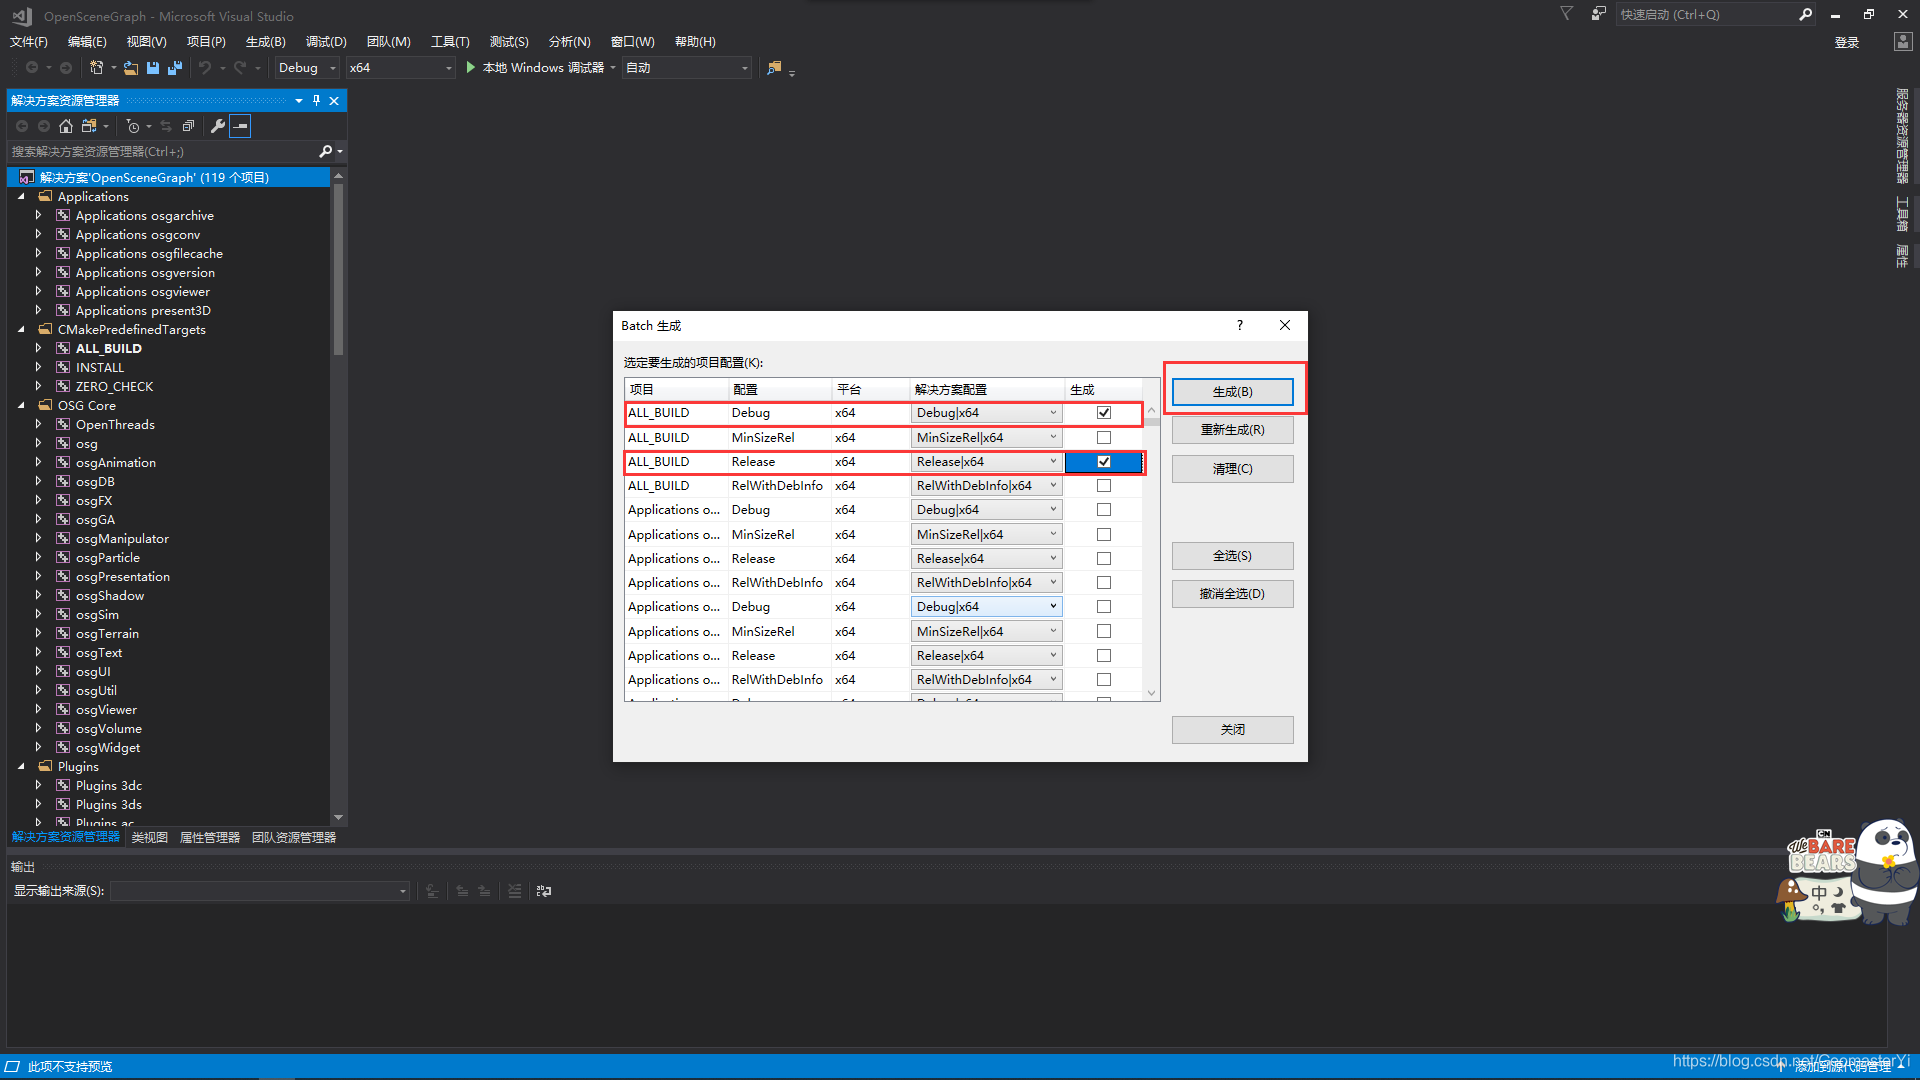Click the 全选(S) select all button

[1233, 556]
